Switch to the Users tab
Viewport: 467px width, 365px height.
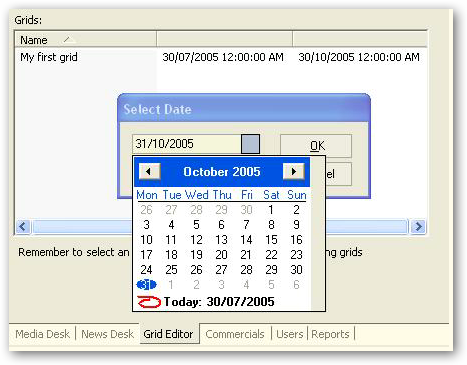pyautogui.click(x=290, y=334)
